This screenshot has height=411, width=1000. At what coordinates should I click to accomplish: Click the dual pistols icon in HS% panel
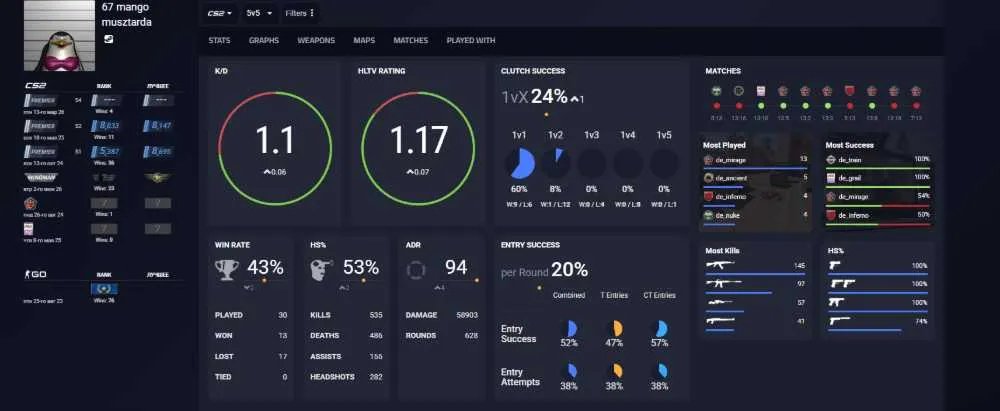pos(842,283)
